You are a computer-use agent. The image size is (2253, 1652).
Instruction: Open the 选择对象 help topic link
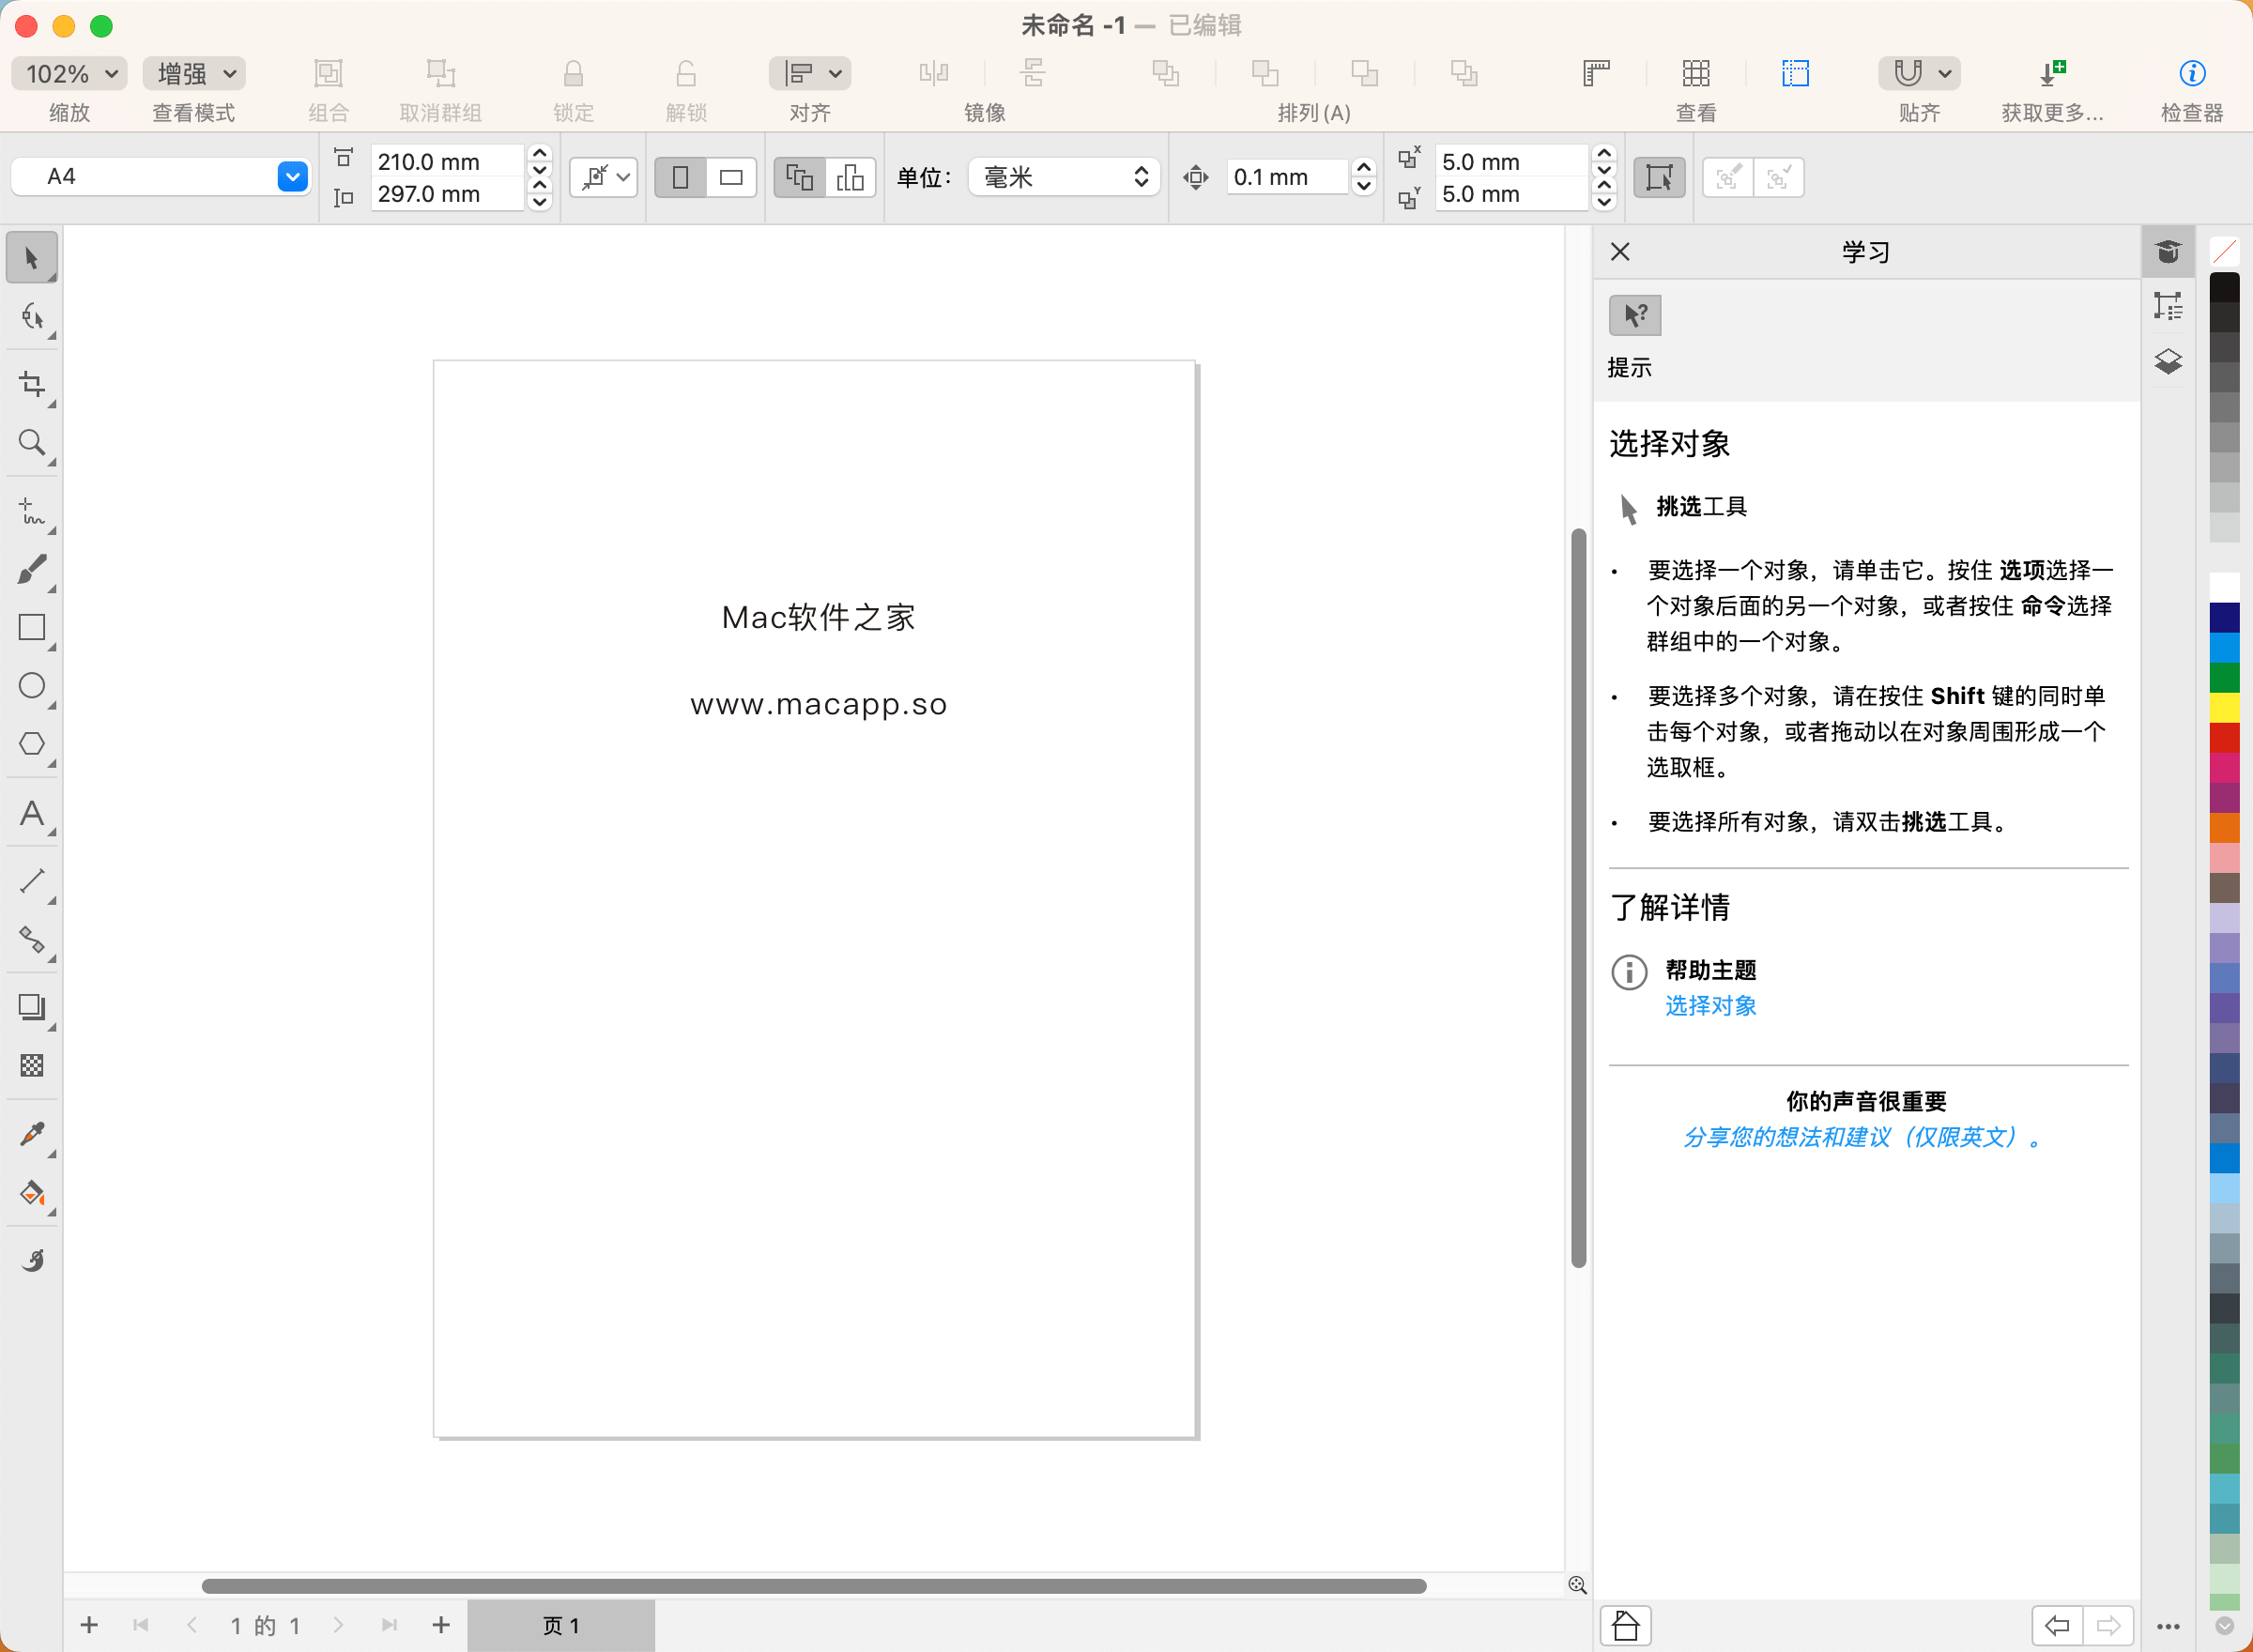(1710, 1006)
